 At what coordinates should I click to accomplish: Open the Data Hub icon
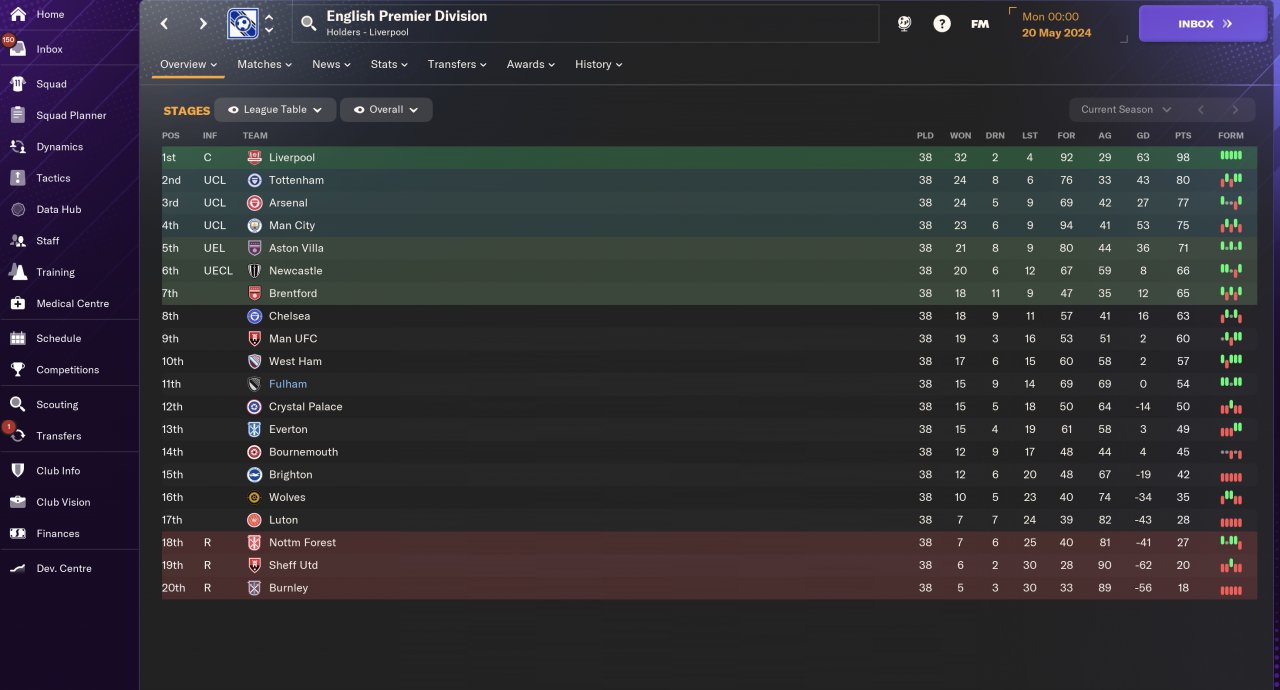tap(17, 209)
